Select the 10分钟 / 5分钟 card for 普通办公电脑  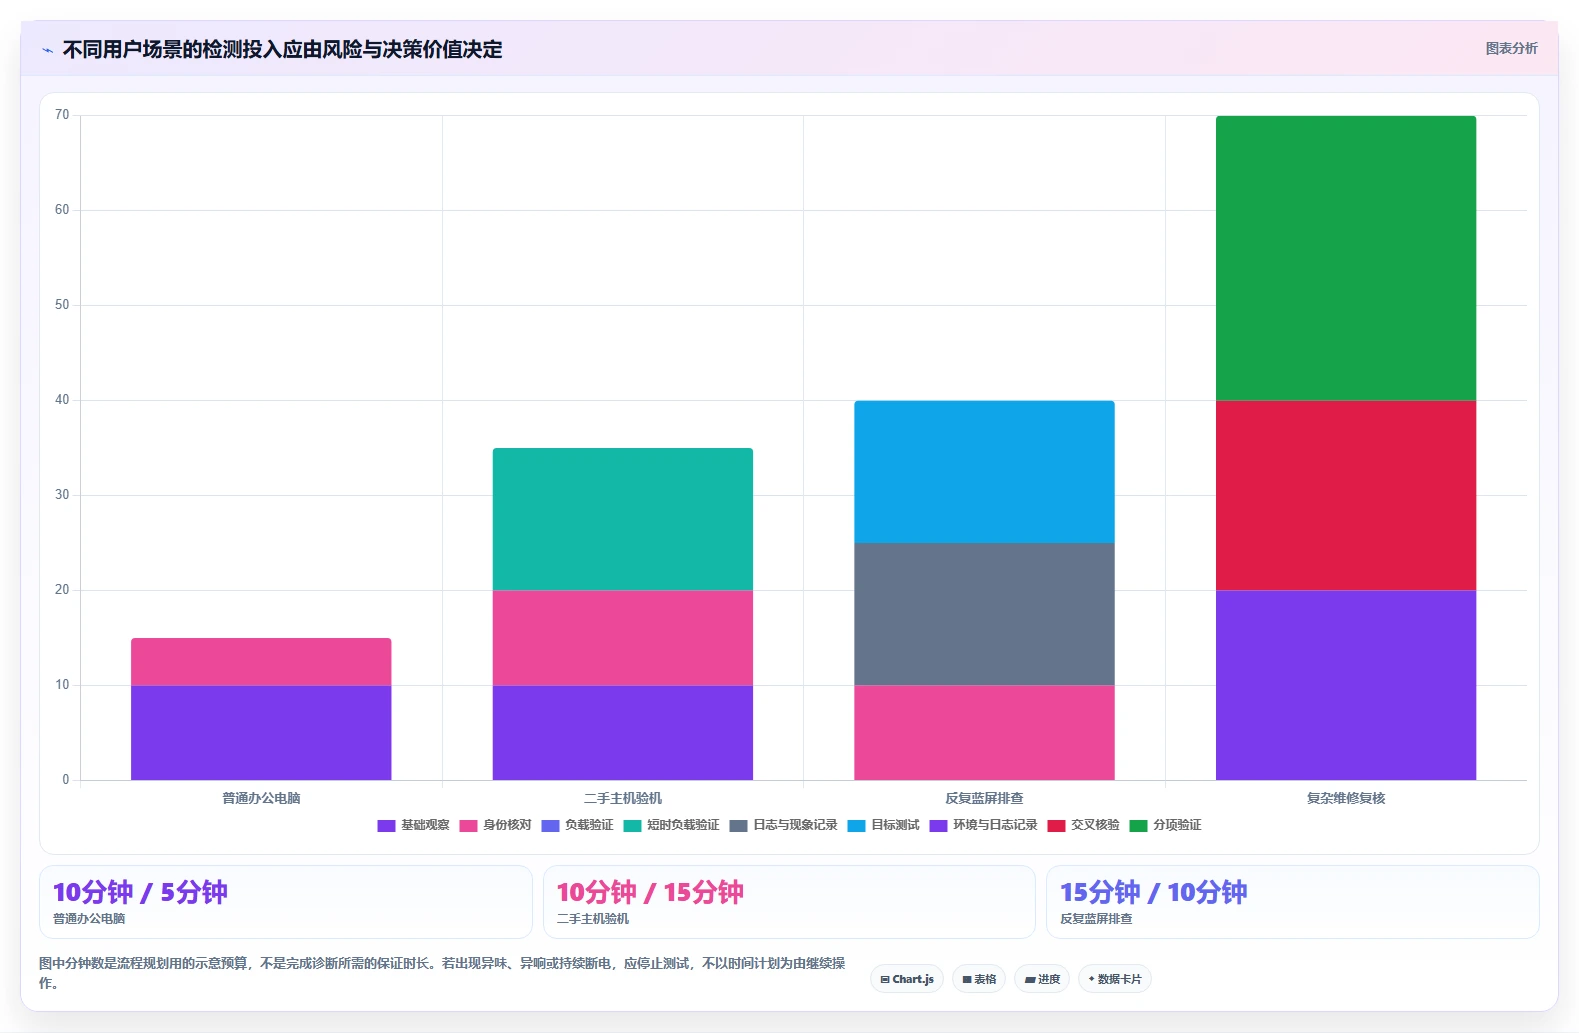(286, 902)
